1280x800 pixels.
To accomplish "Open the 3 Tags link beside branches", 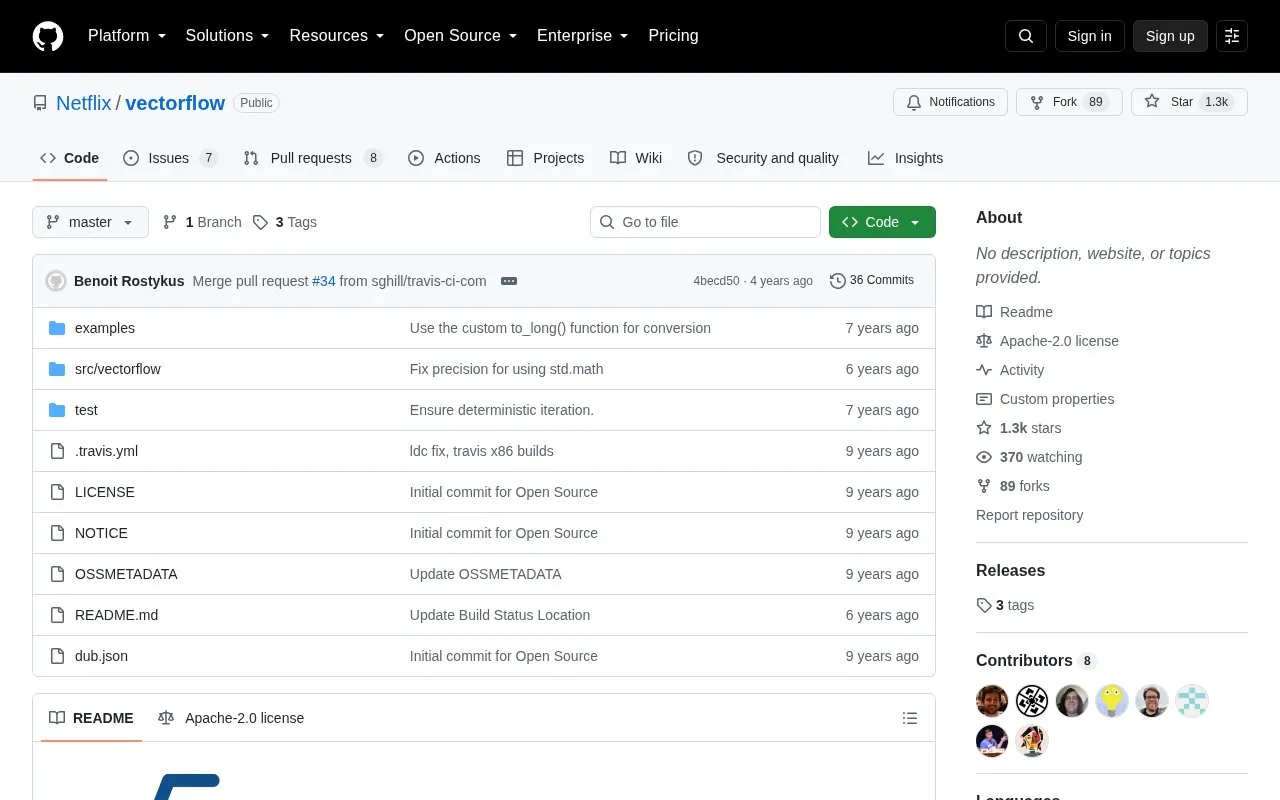I will [285, 222].
